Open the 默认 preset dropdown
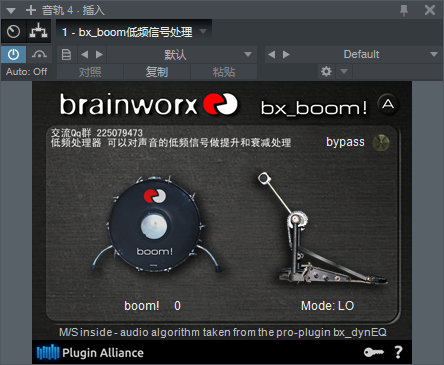 pos(182,54)
